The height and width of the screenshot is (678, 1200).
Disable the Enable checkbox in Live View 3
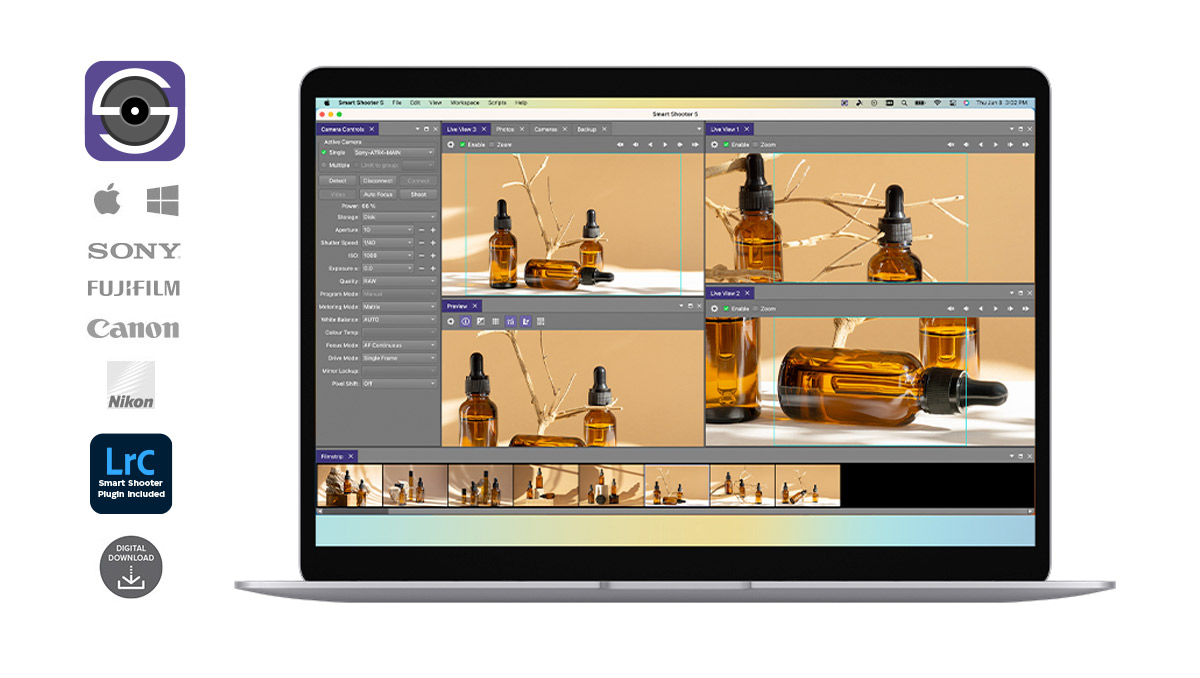click(x=462, y=144)
